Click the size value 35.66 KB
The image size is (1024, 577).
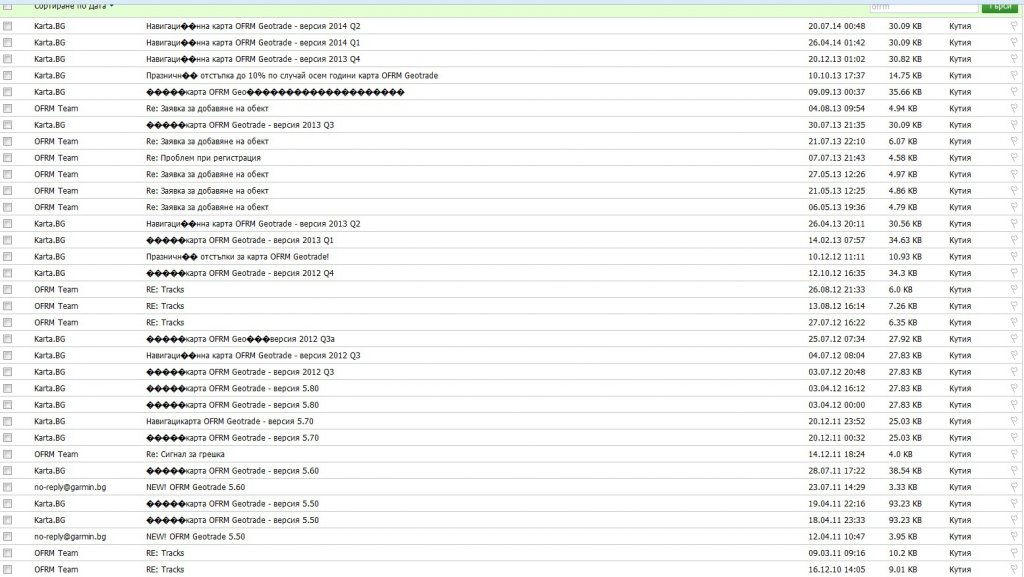[905, 92]
